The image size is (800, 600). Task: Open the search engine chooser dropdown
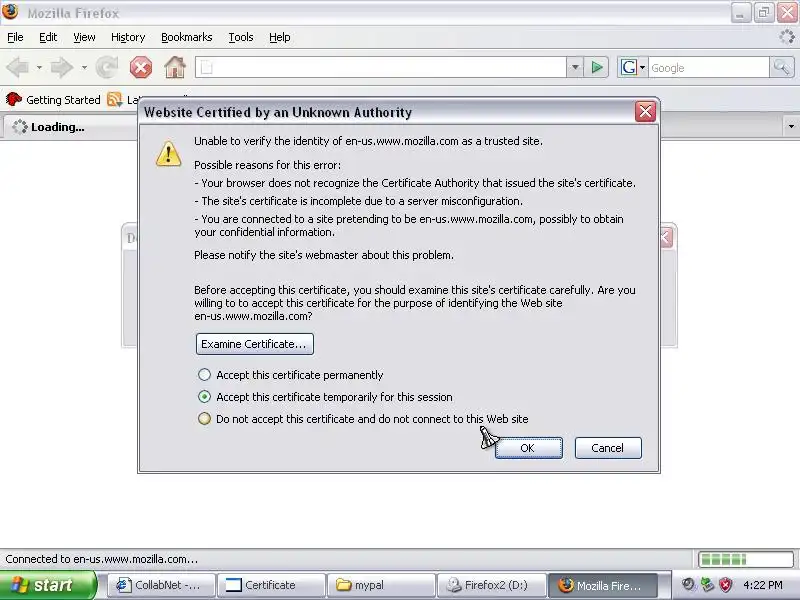[642, 67]
